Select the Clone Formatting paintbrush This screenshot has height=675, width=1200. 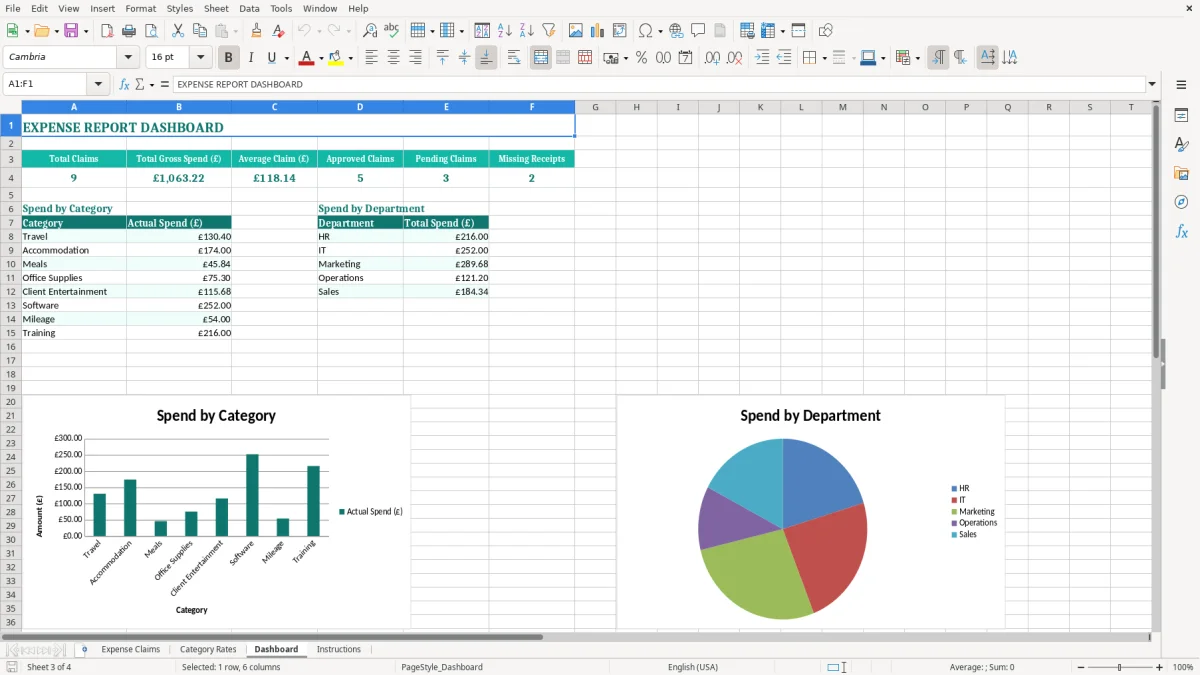[x=256, y=31]
